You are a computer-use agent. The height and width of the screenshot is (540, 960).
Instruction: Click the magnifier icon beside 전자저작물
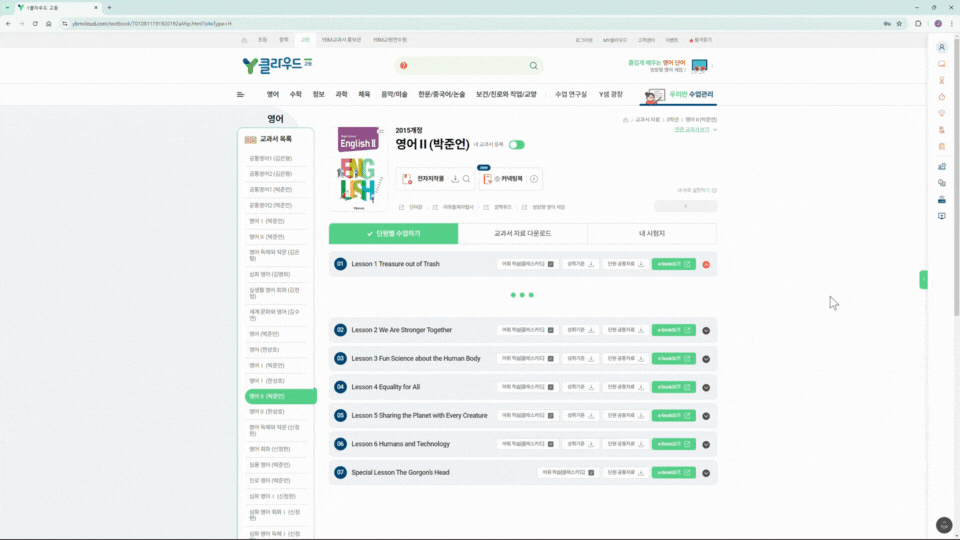pos(467,179)
